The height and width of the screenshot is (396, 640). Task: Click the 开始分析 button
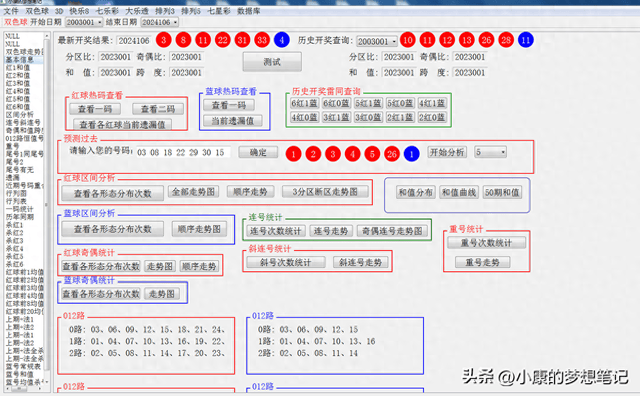coord(447,152)
